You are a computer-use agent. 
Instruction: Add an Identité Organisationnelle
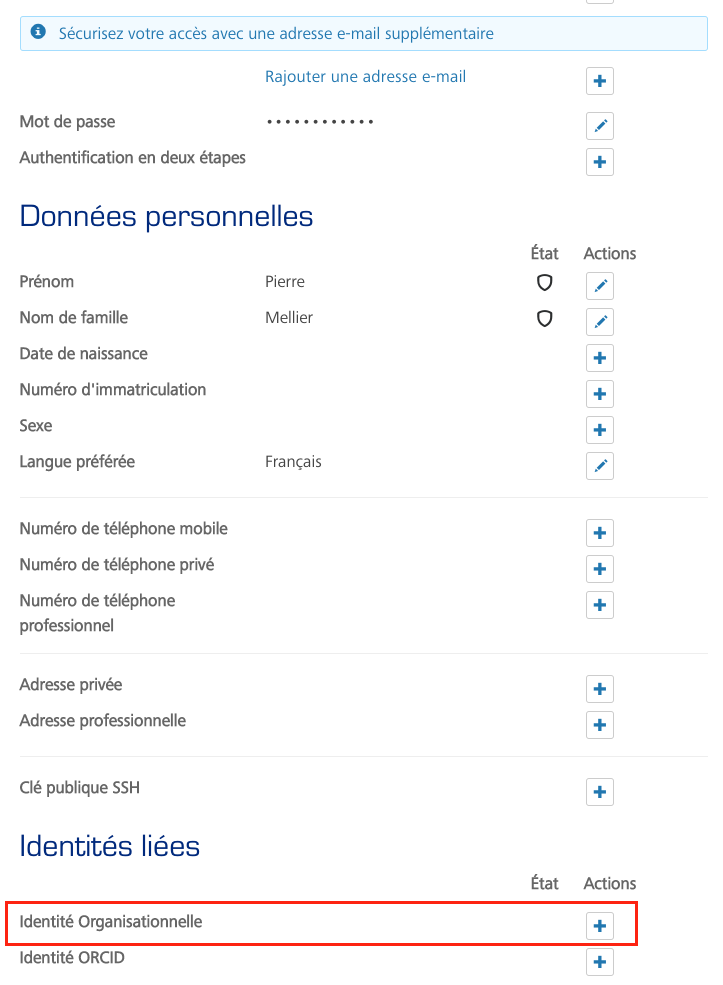599,926
